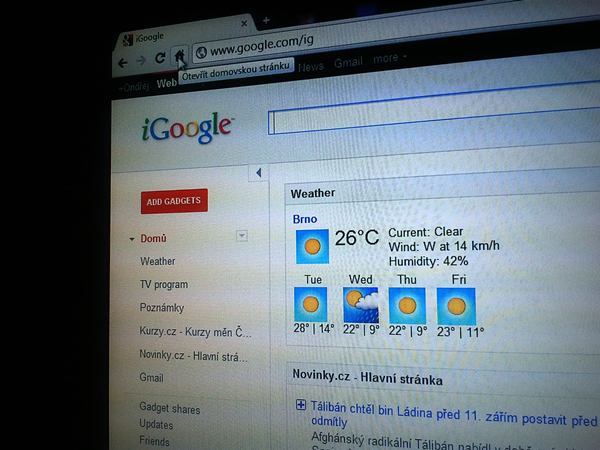Select the www.google.com/ig address field

coord(394,36)
